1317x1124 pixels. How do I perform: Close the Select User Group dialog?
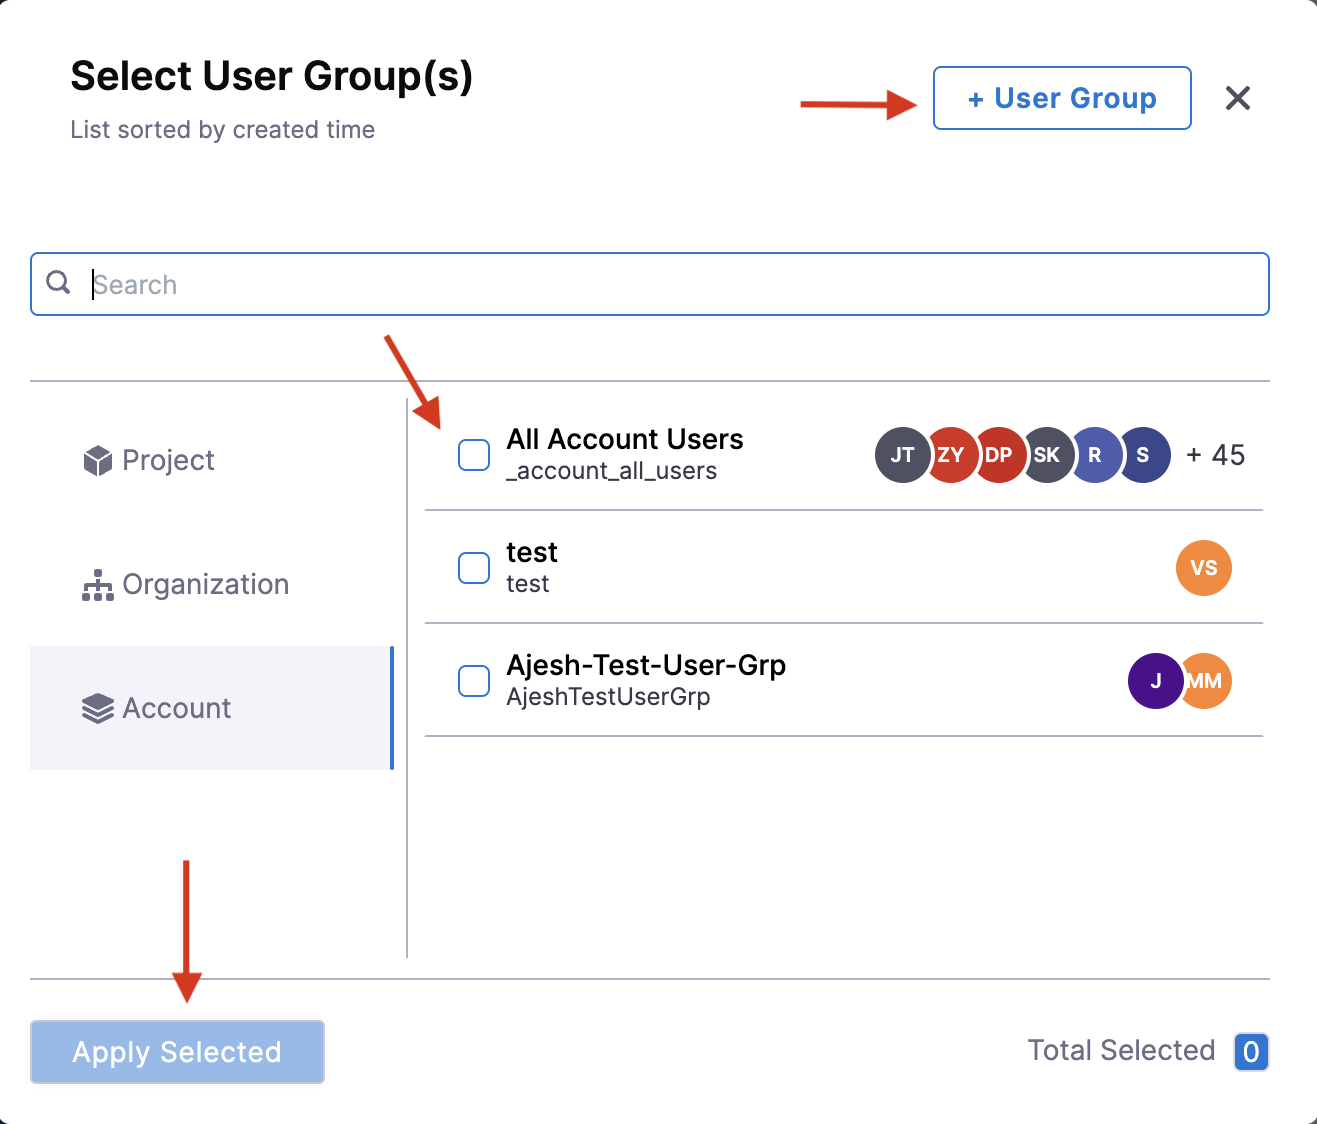(x=1237, y=98)
